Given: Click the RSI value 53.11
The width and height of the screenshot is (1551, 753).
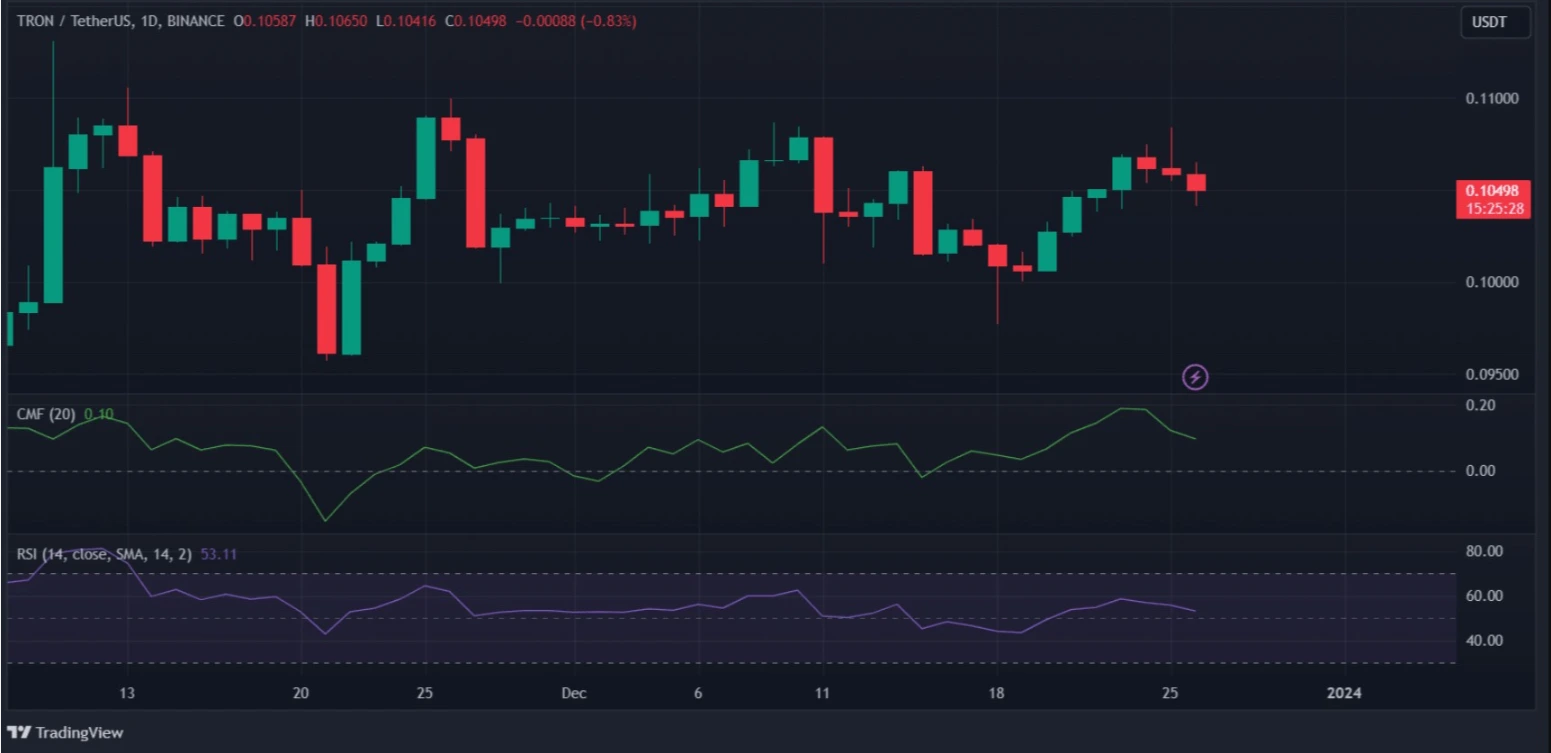Looking at the screenshot, I should (x=219, y=554).
